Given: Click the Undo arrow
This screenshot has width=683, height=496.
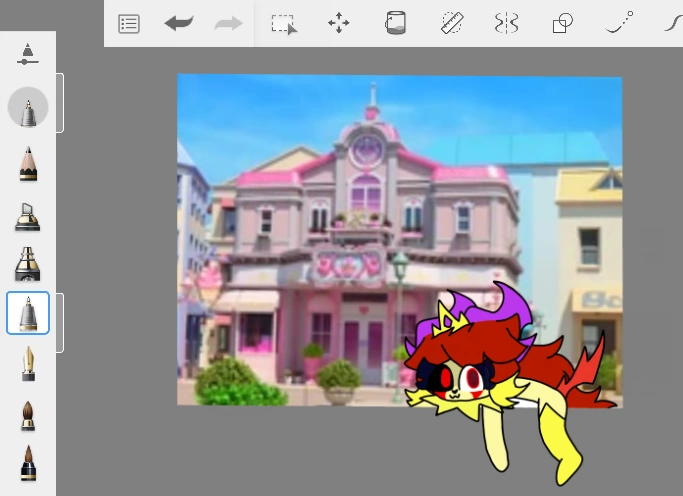Looking at the screenshot, I should click(x=179, y=23).
